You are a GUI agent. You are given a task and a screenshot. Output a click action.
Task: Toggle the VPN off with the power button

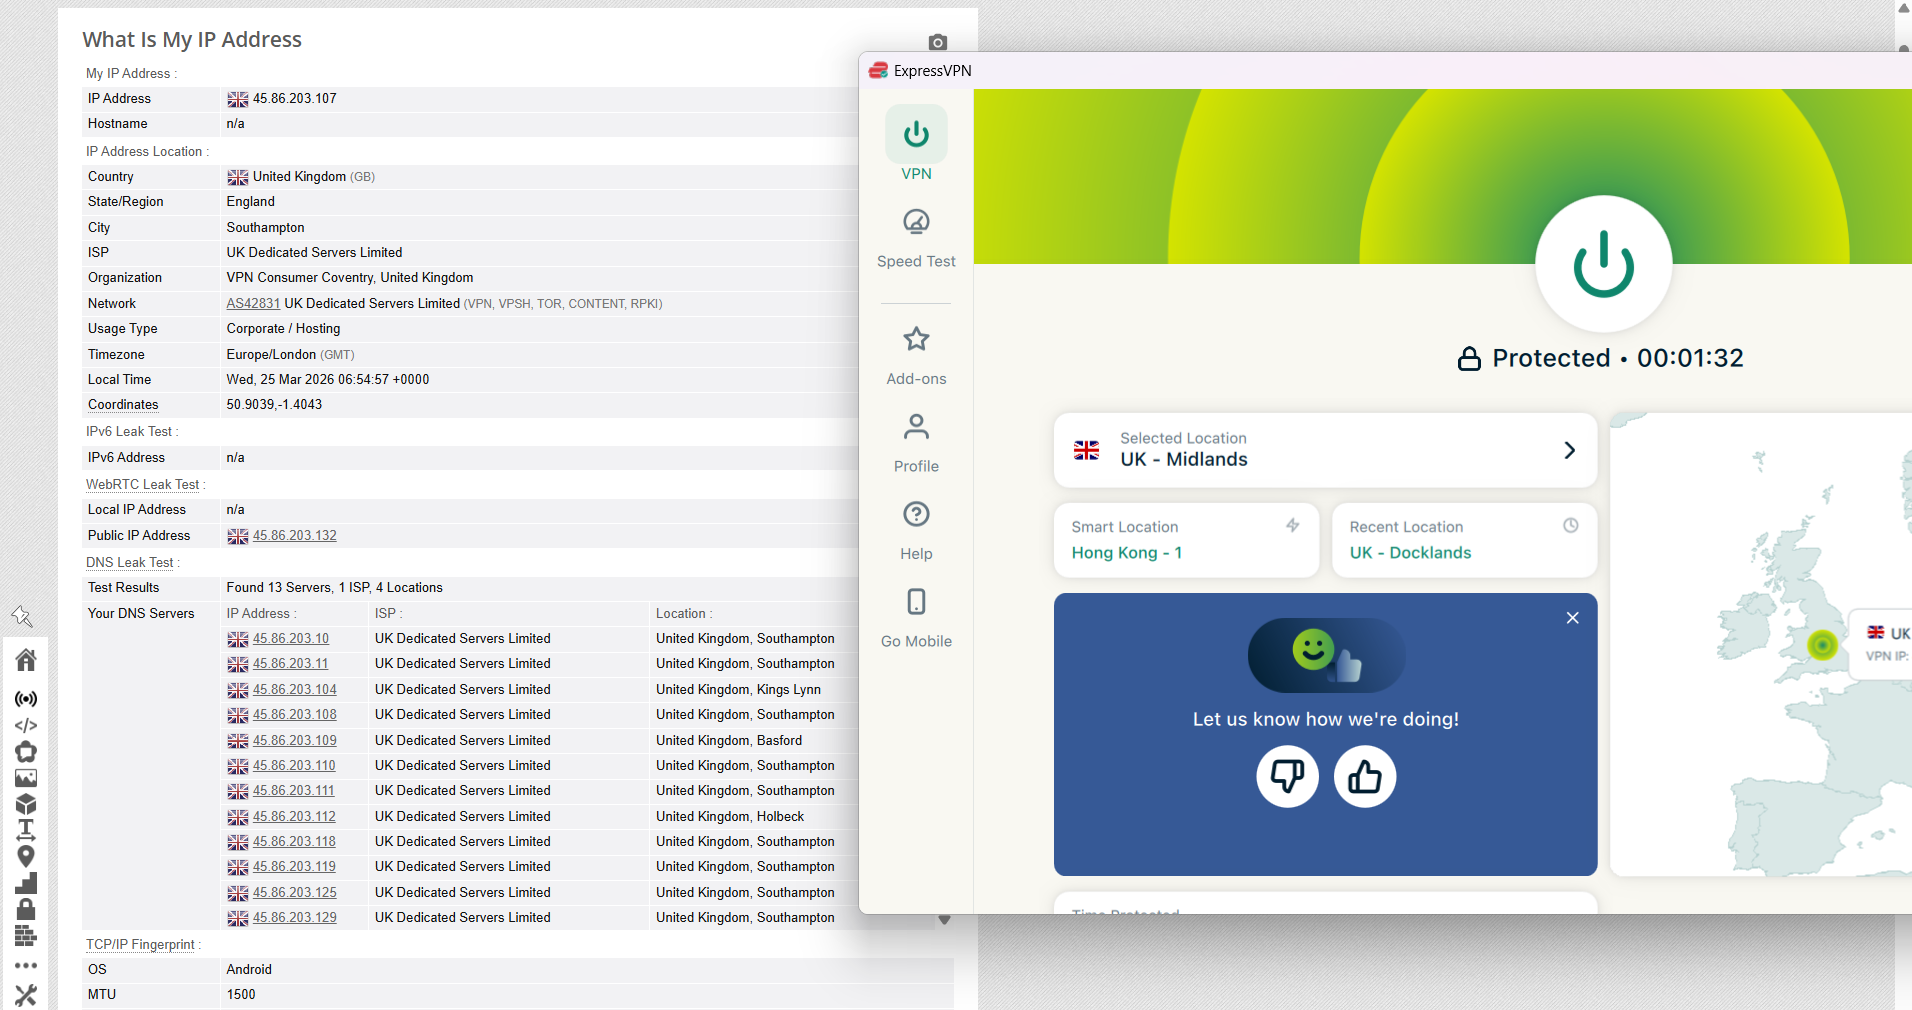click(1602, 264)
